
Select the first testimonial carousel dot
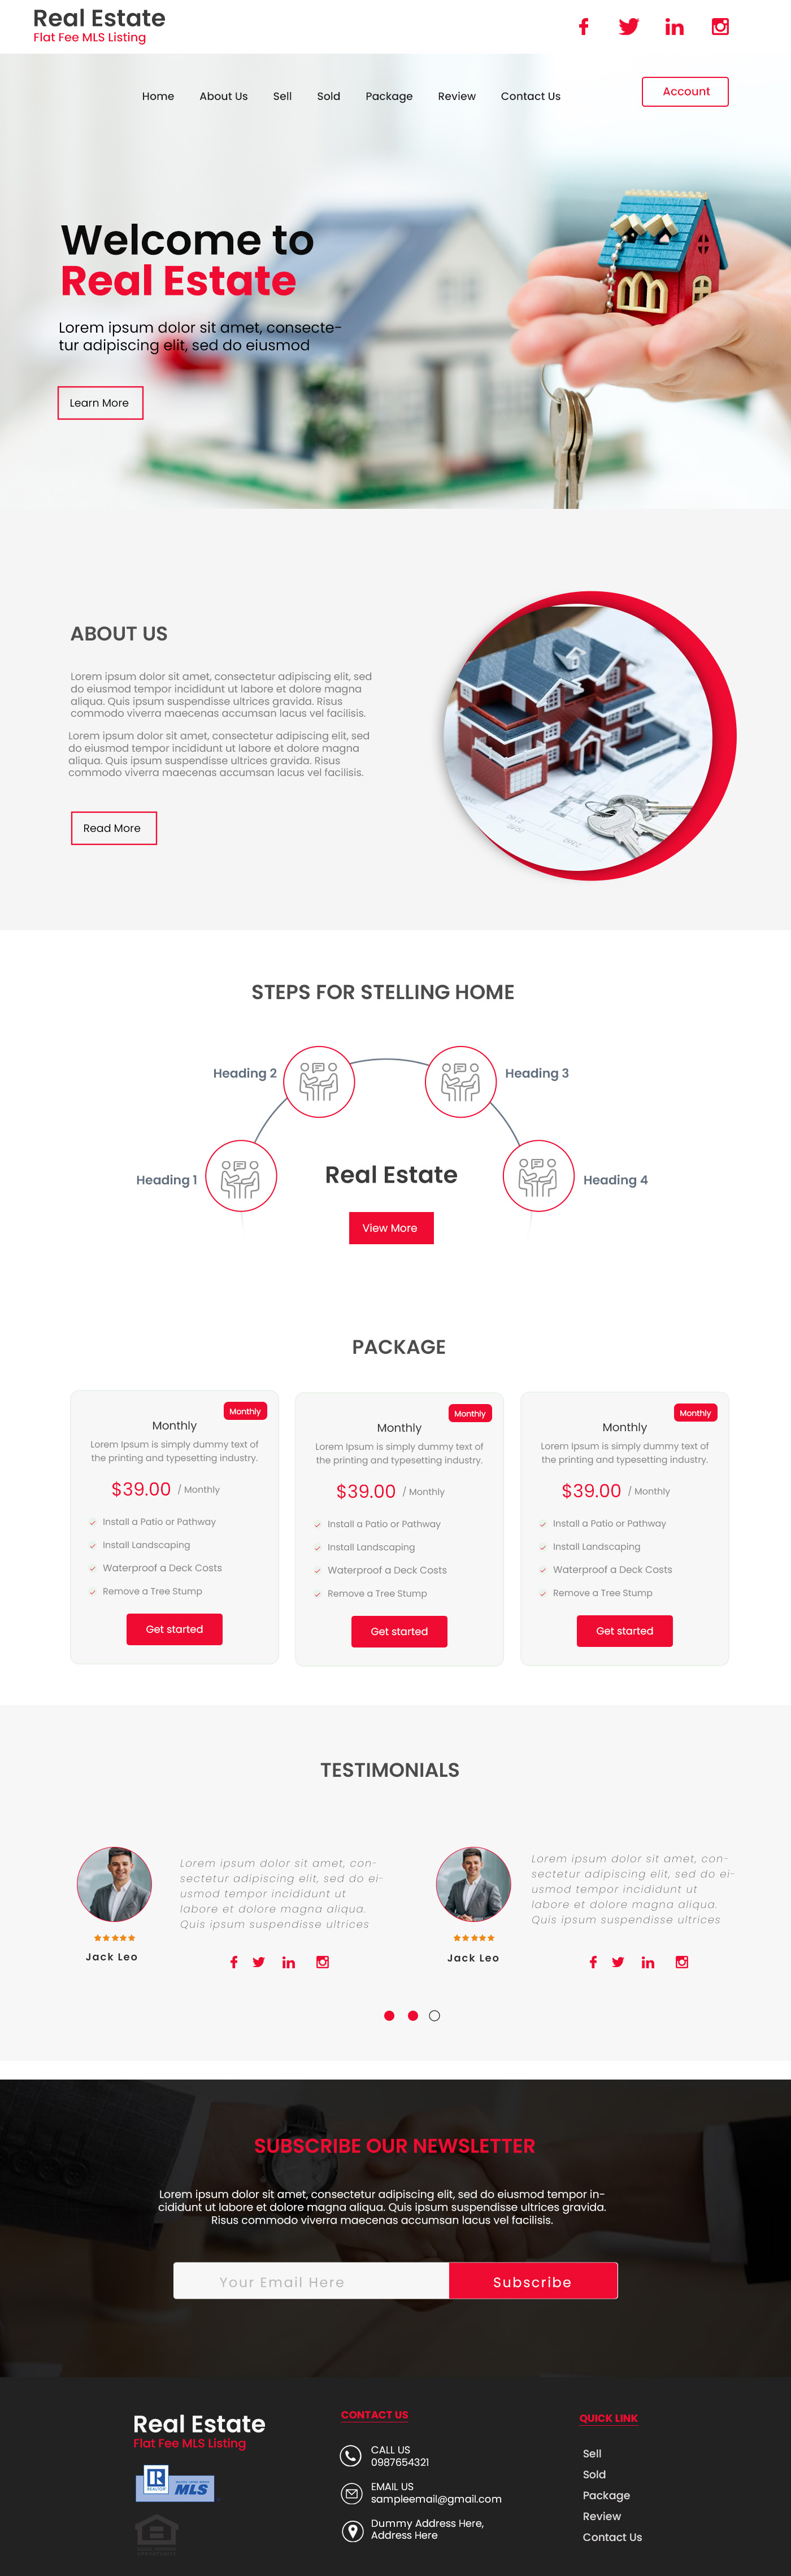(389, 2015)
